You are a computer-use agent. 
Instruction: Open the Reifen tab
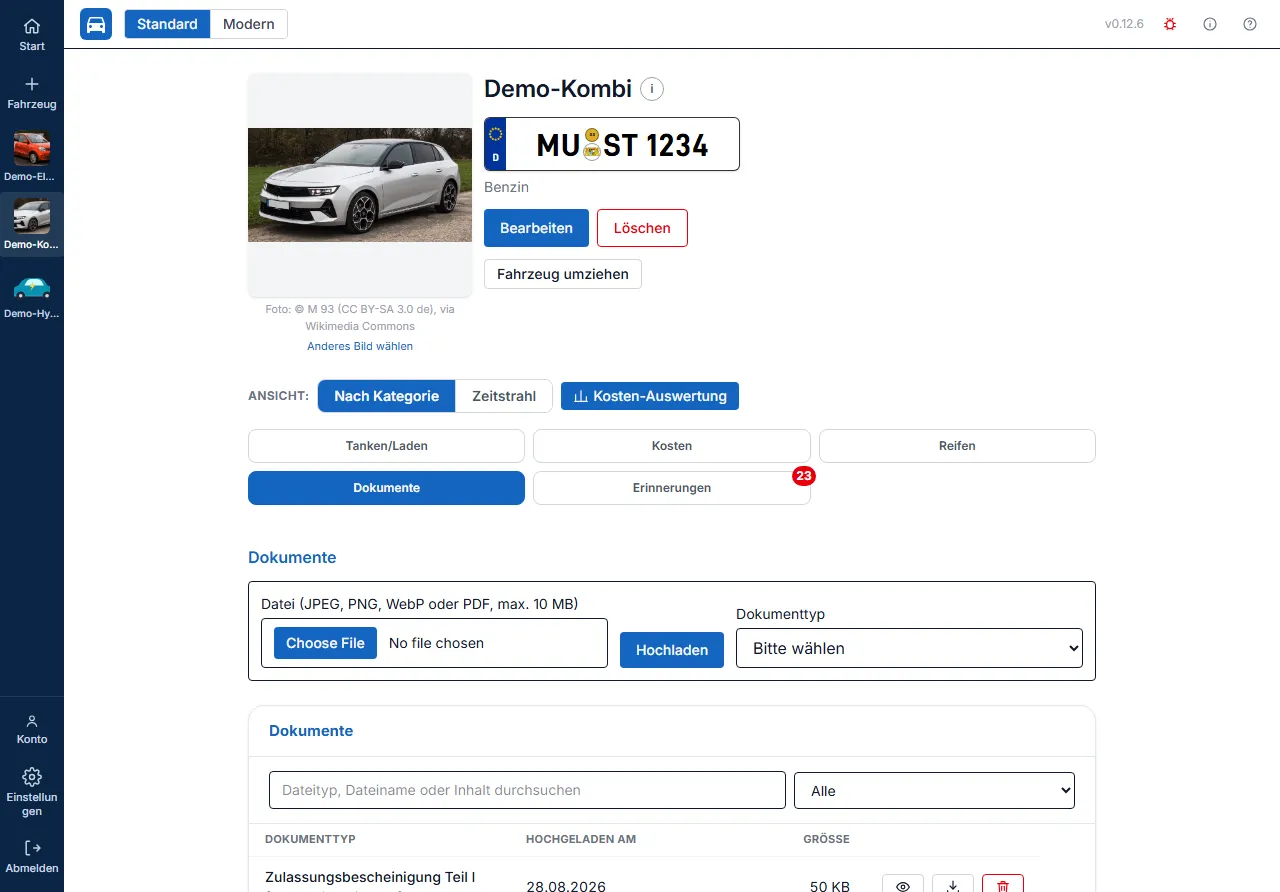pos(957,446)
